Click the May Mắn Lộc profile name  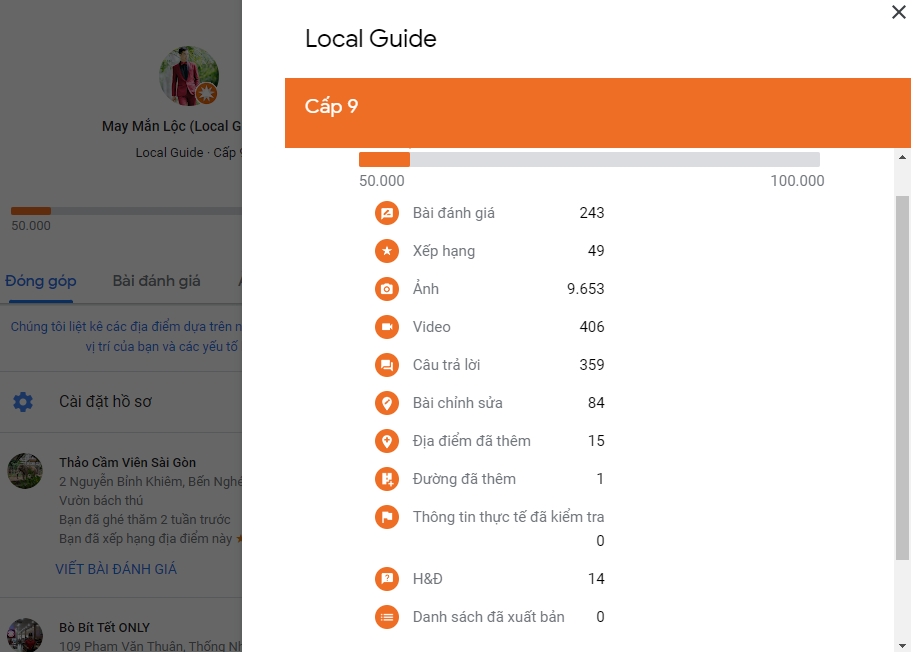pos(172,126)
